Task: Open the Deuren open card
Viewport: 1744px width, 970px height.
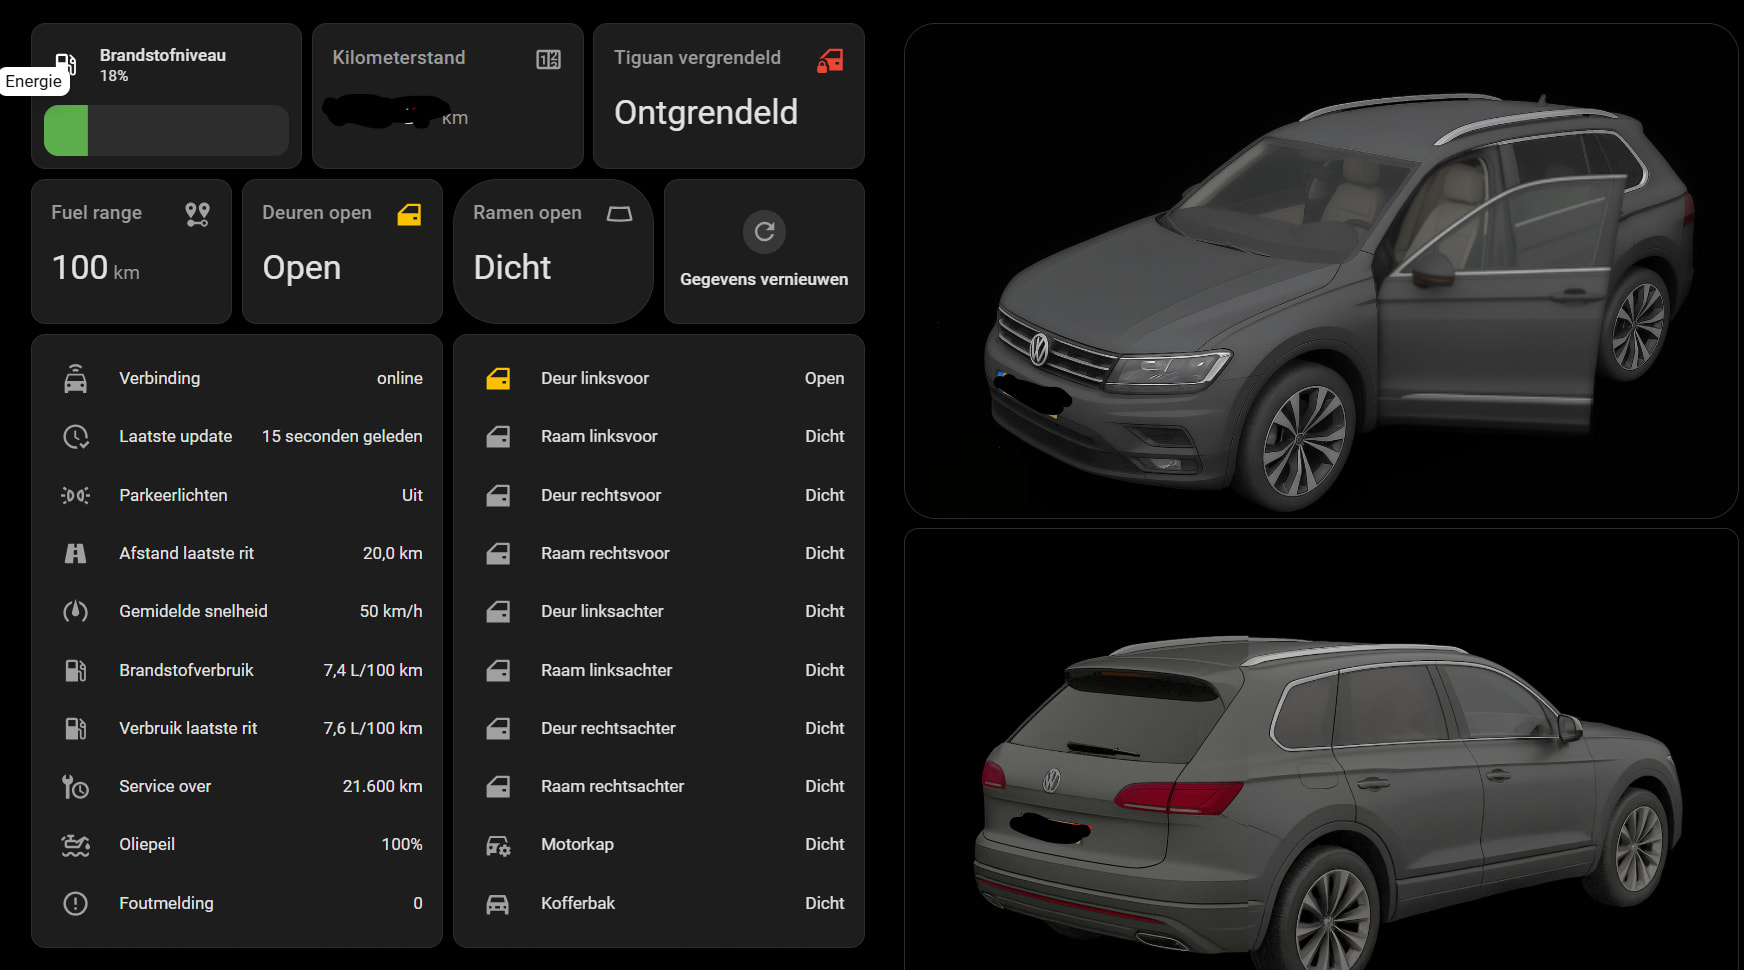Action: tap(342, 252)
